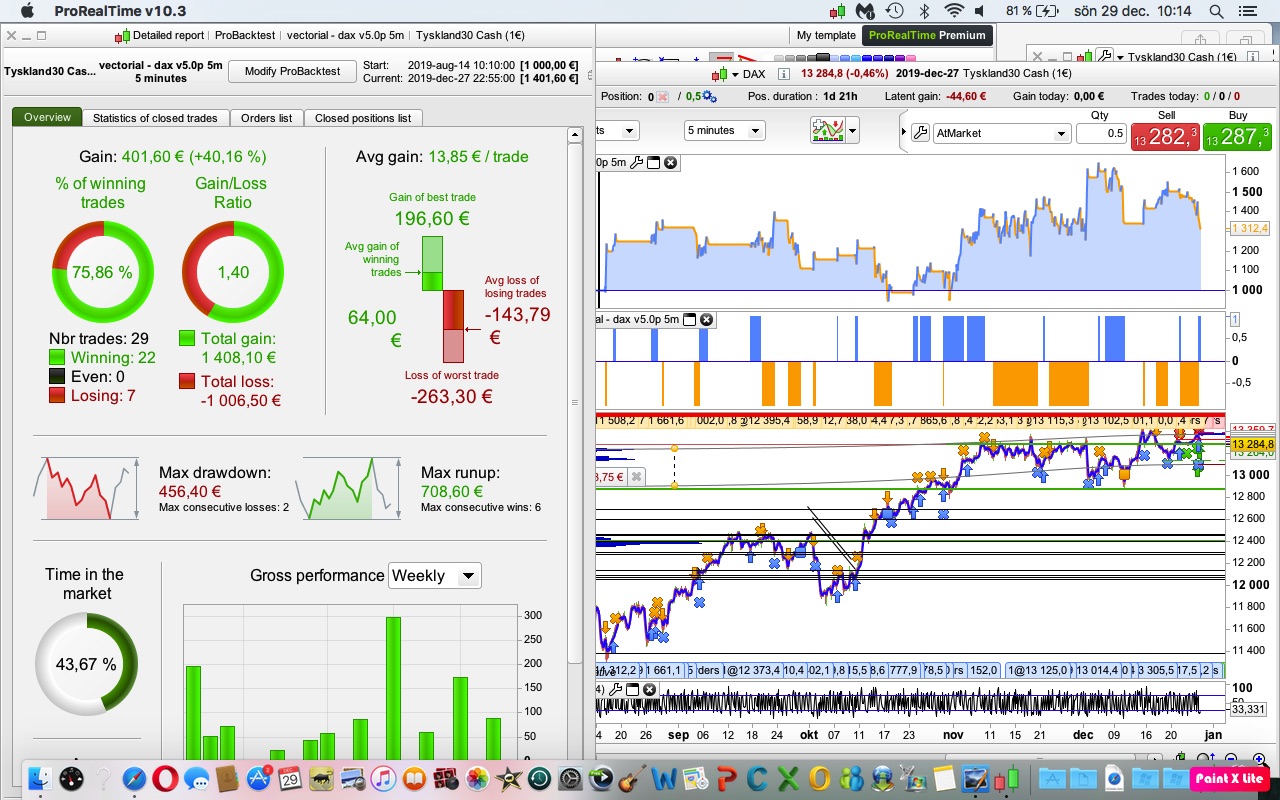Open Microsoft Word from the Dock
Image resolution: width=1280 pixels, height=800 pixels.
click(663, 778)
